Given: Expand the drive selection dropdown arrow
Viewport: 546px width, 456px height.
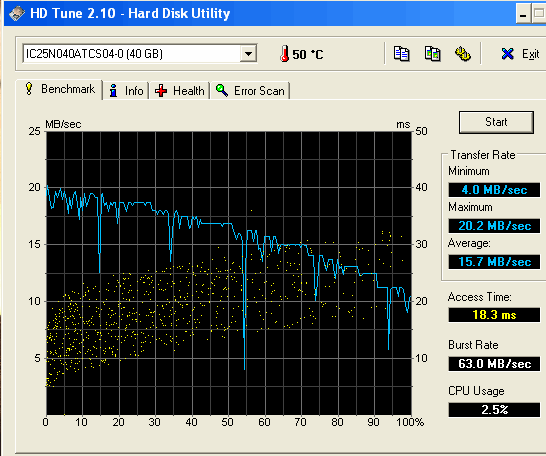Looking at the screenshot, I should [248, 54].
